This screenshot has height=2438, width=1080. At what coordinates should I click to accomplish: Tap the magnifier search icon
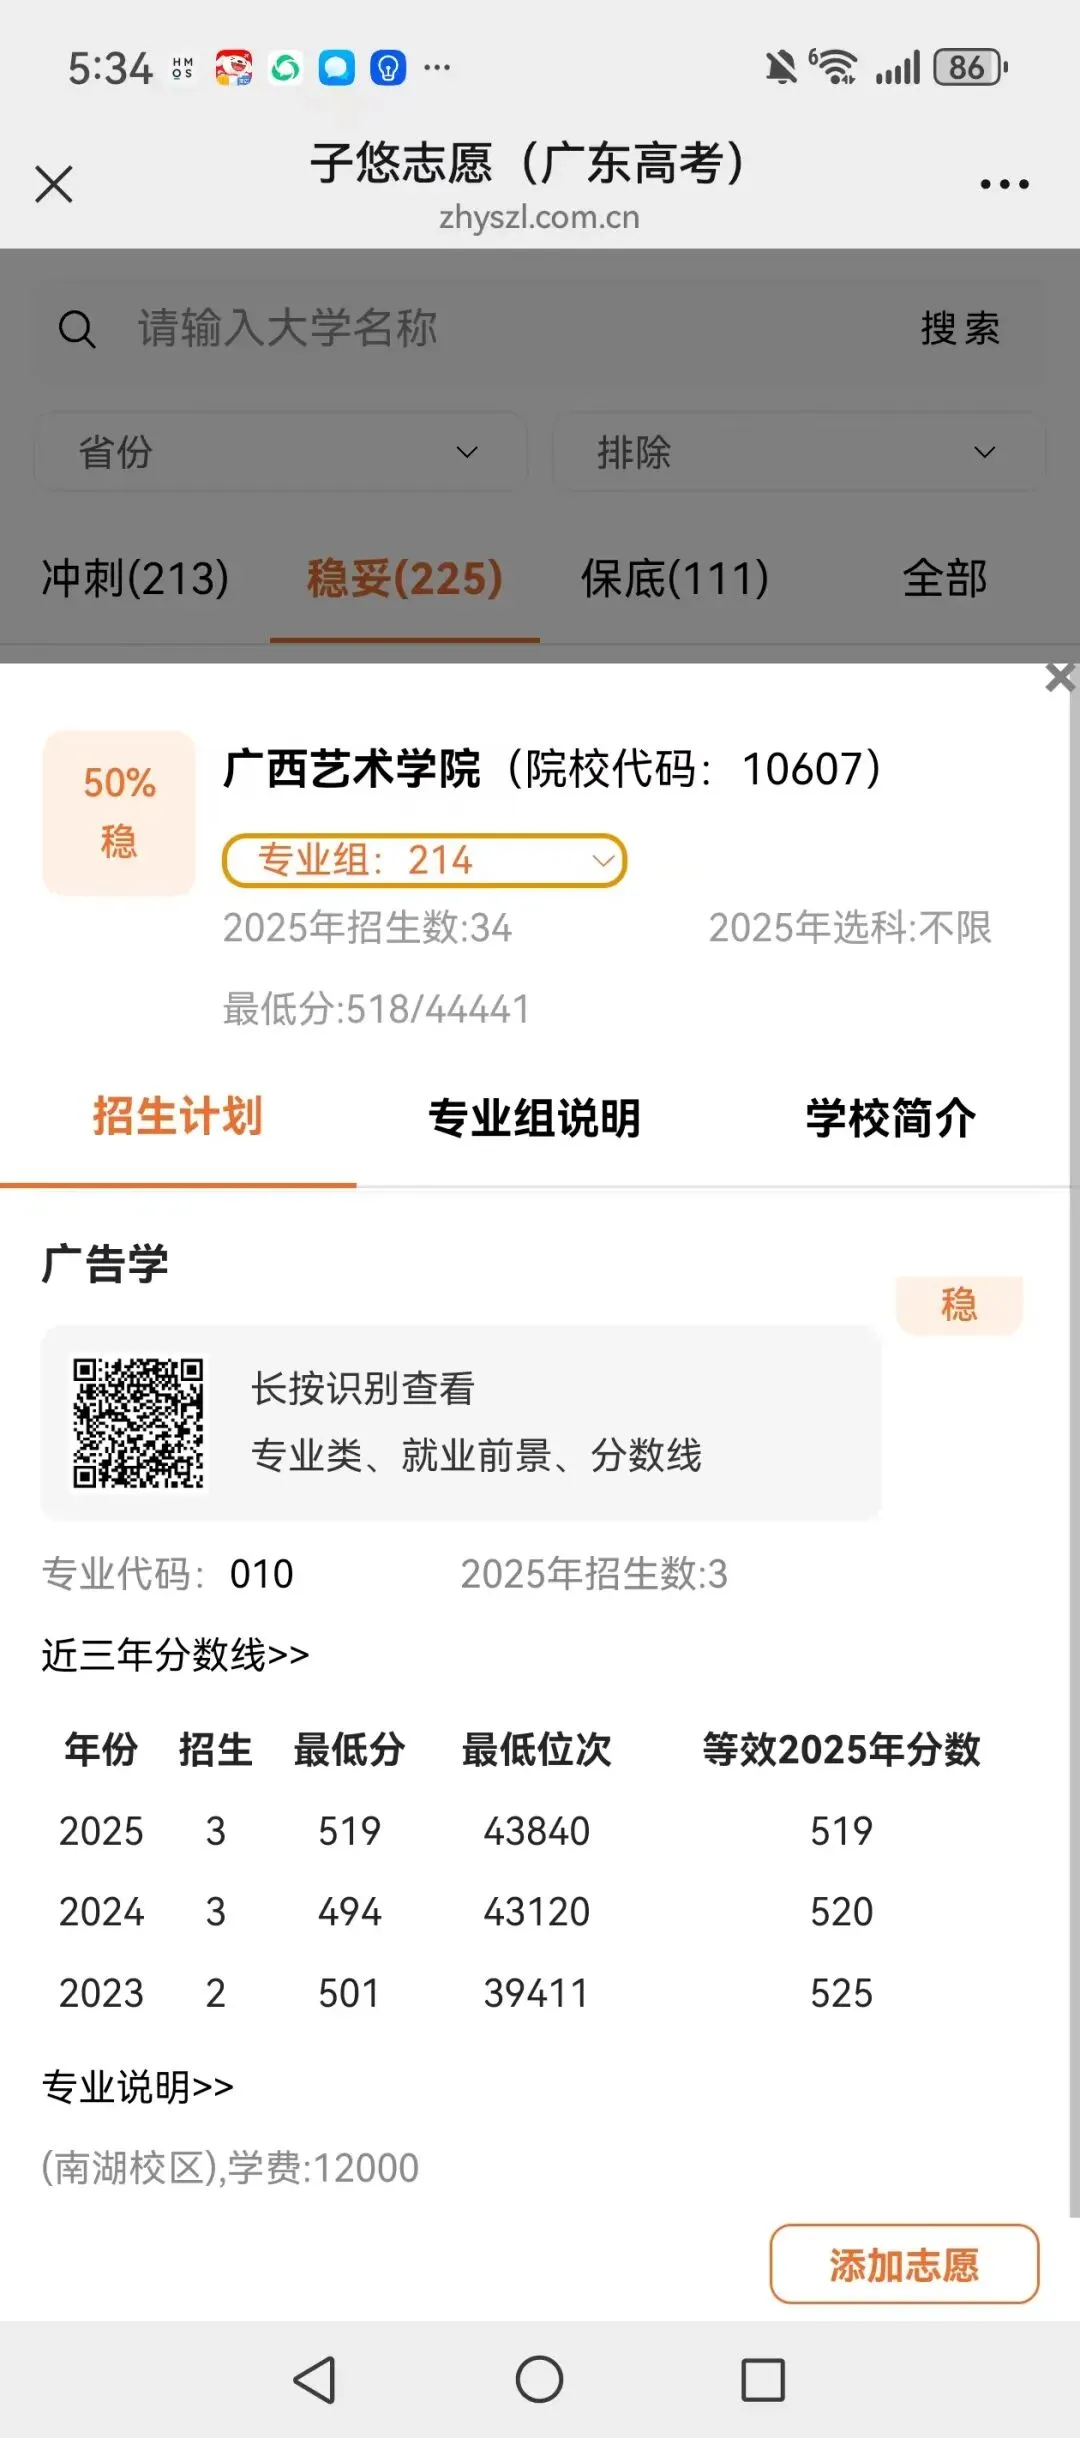[x=77, y=329]
